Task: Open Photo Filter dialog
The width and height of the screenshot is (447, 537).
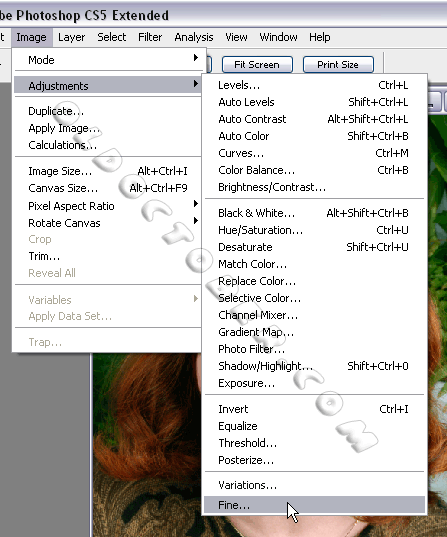Action: tap(314, 349)
